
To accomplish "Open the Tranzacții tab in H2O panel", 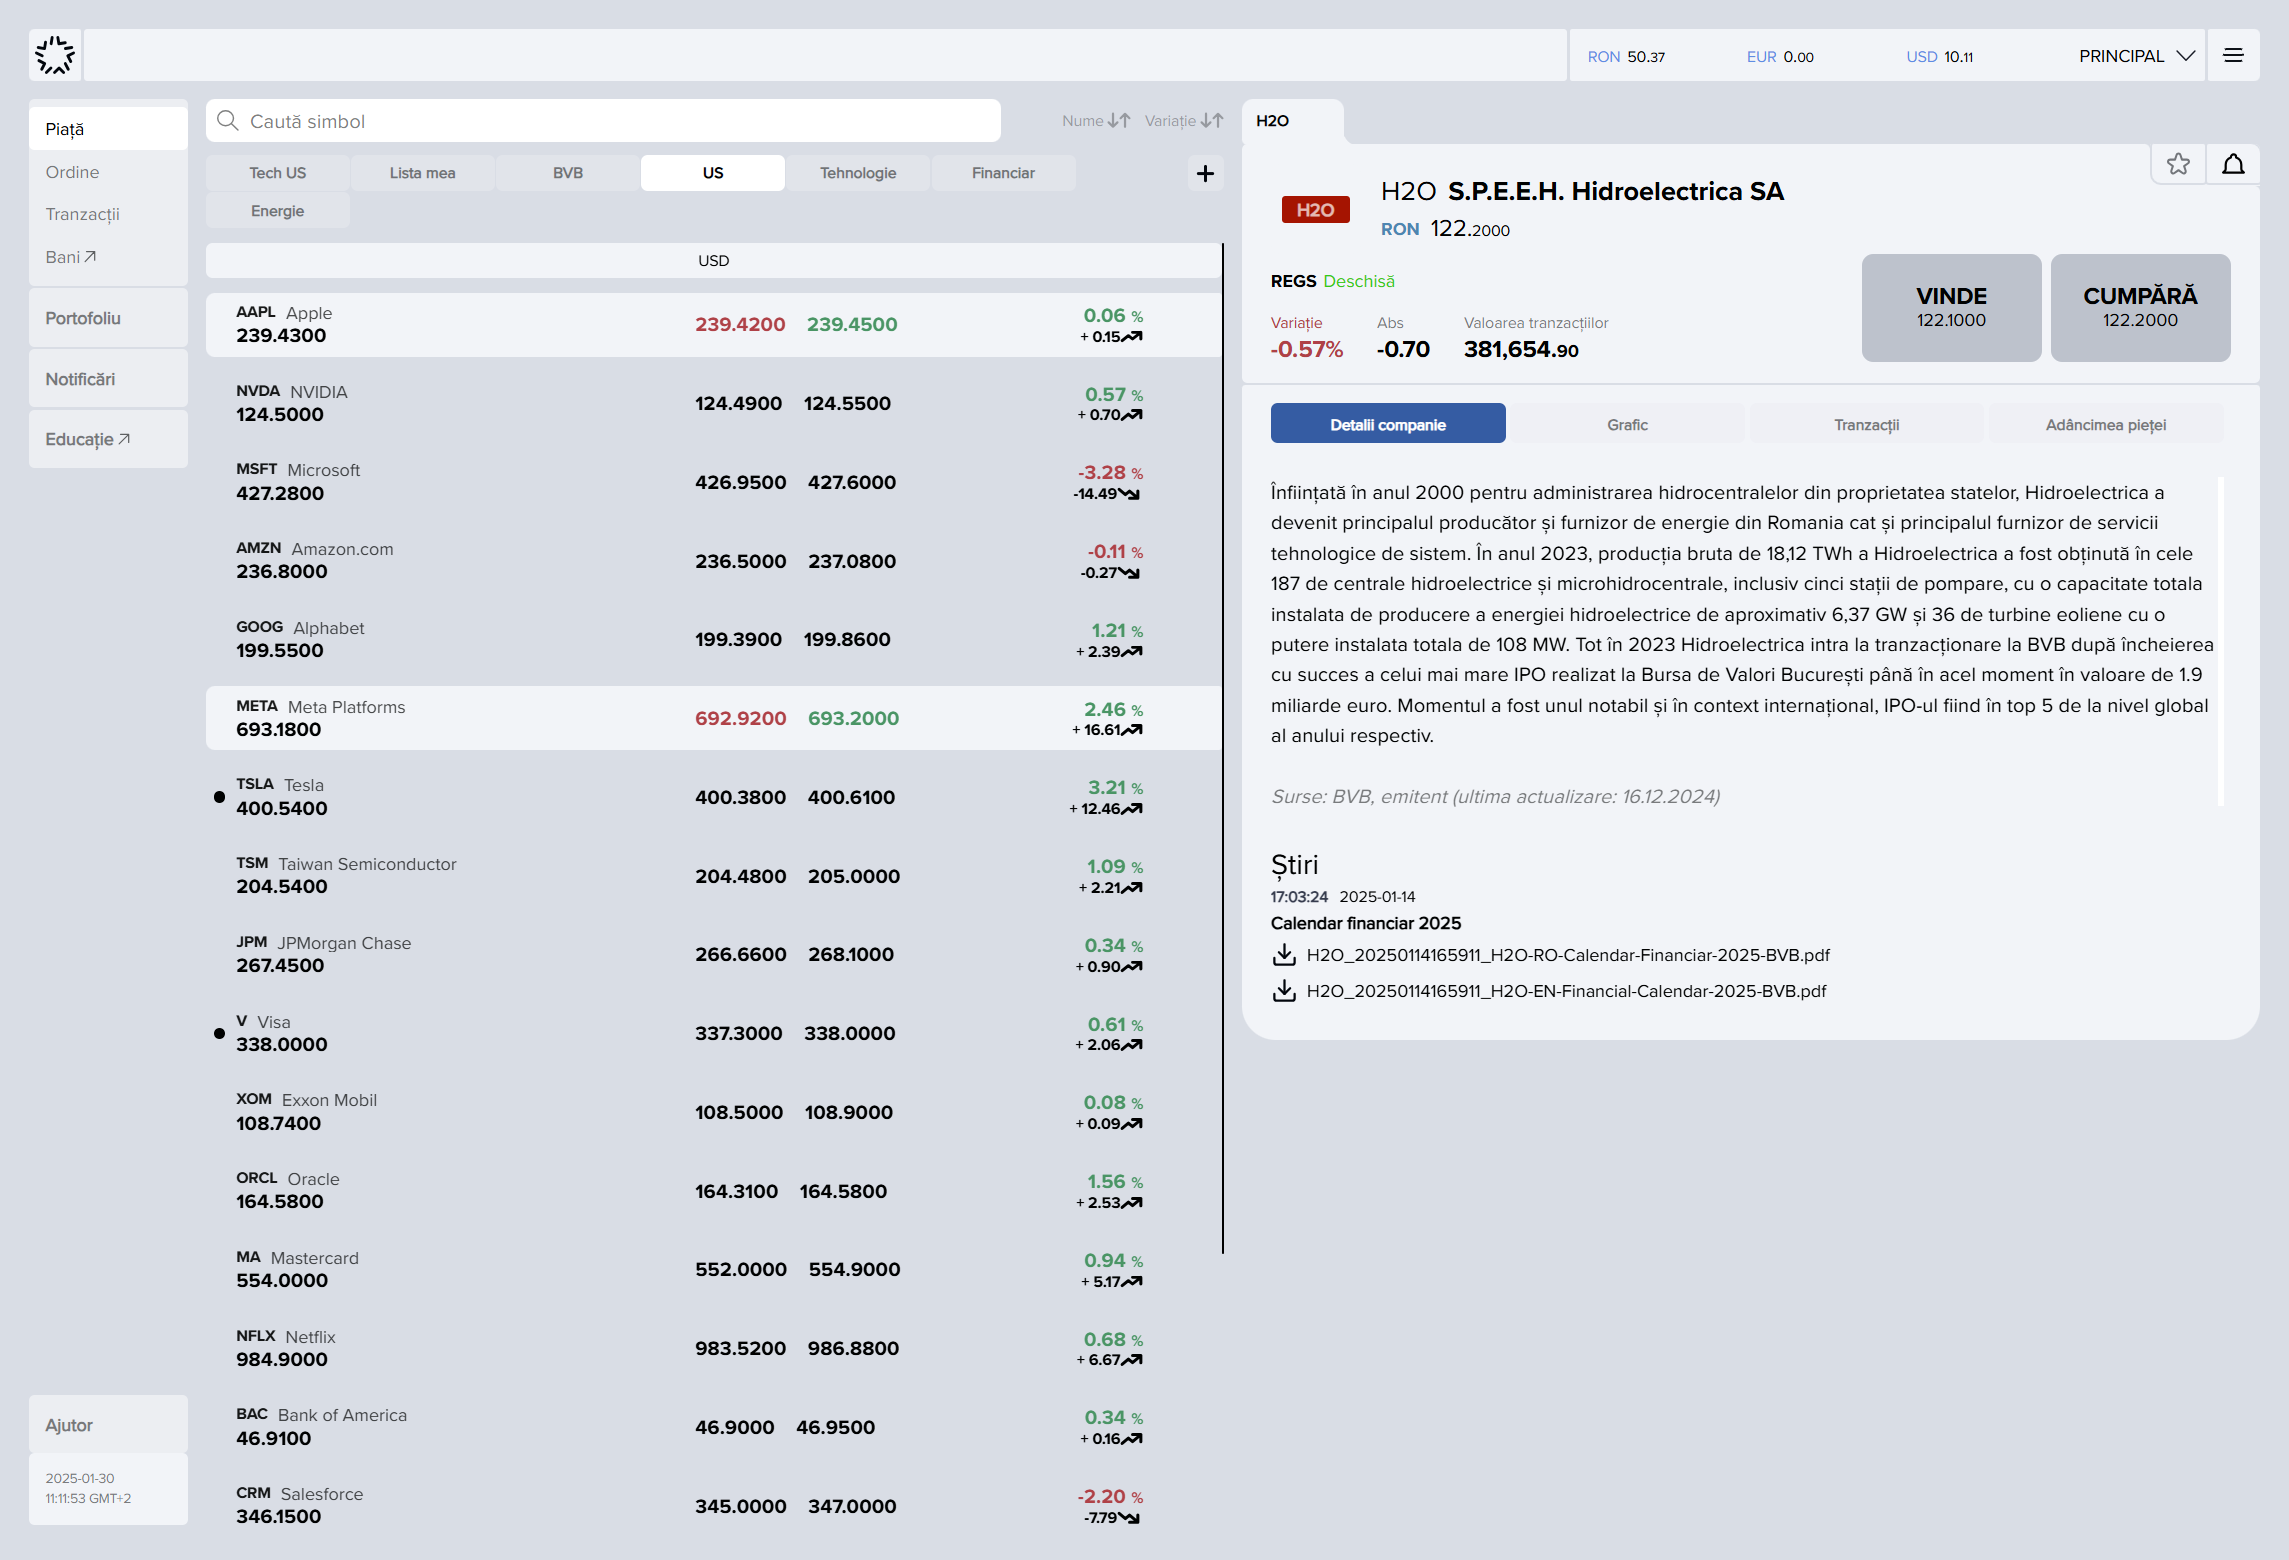I will point(1866,425).
